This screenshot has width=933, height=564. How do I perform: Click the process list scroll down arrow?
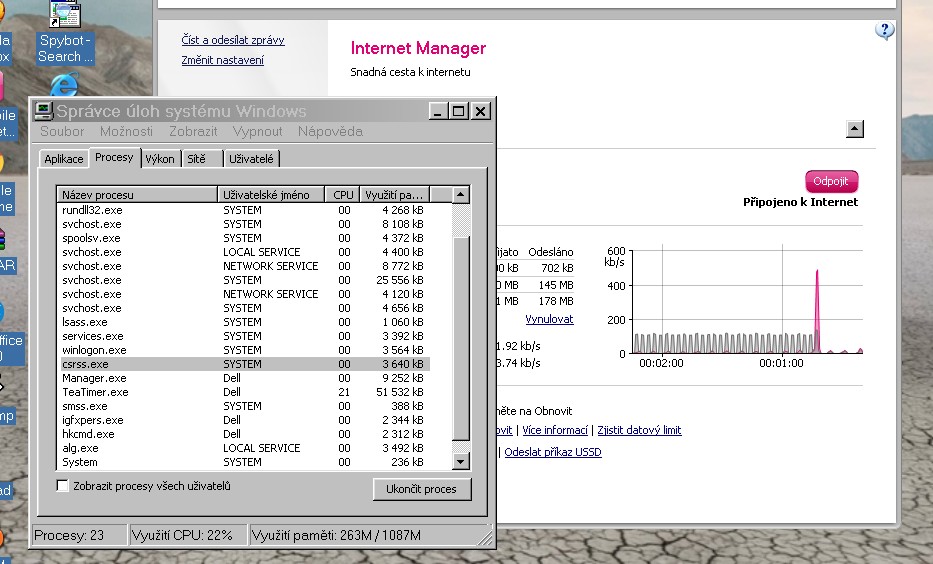pos(461,461)
